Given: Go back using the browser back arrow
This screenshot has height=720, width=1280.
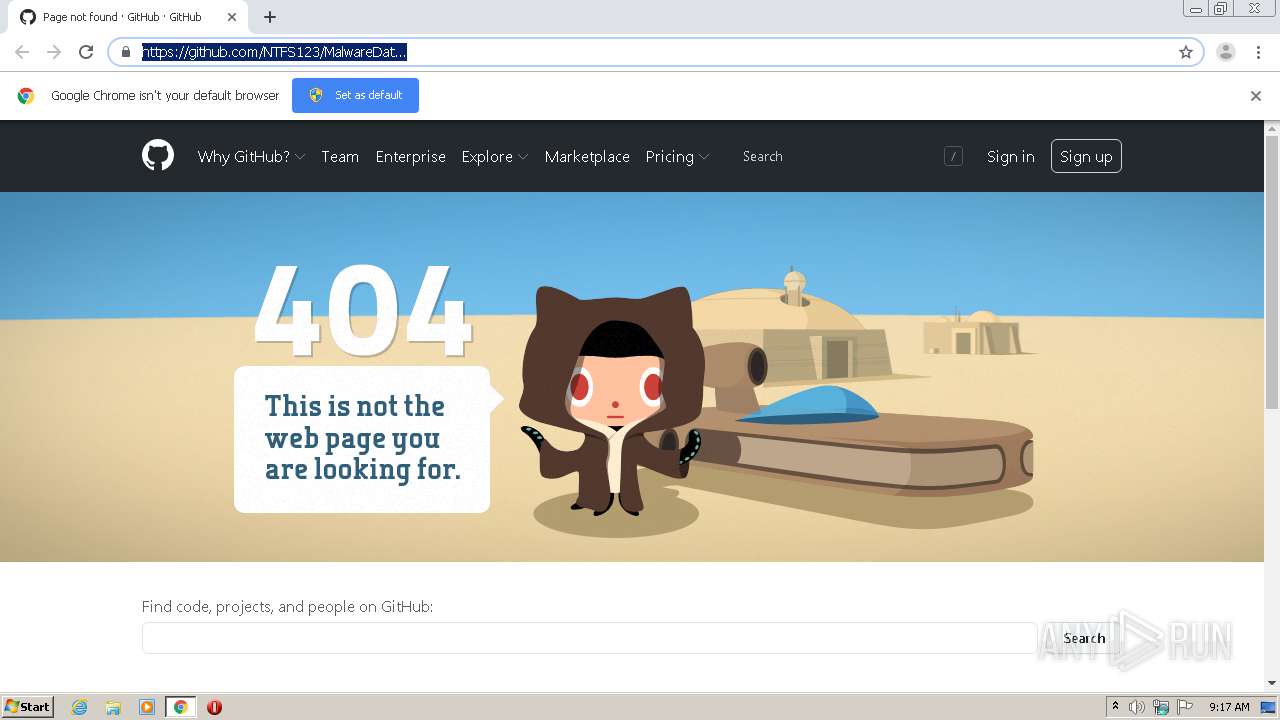Looking at the screenshot, I should (x=22, y=52).
